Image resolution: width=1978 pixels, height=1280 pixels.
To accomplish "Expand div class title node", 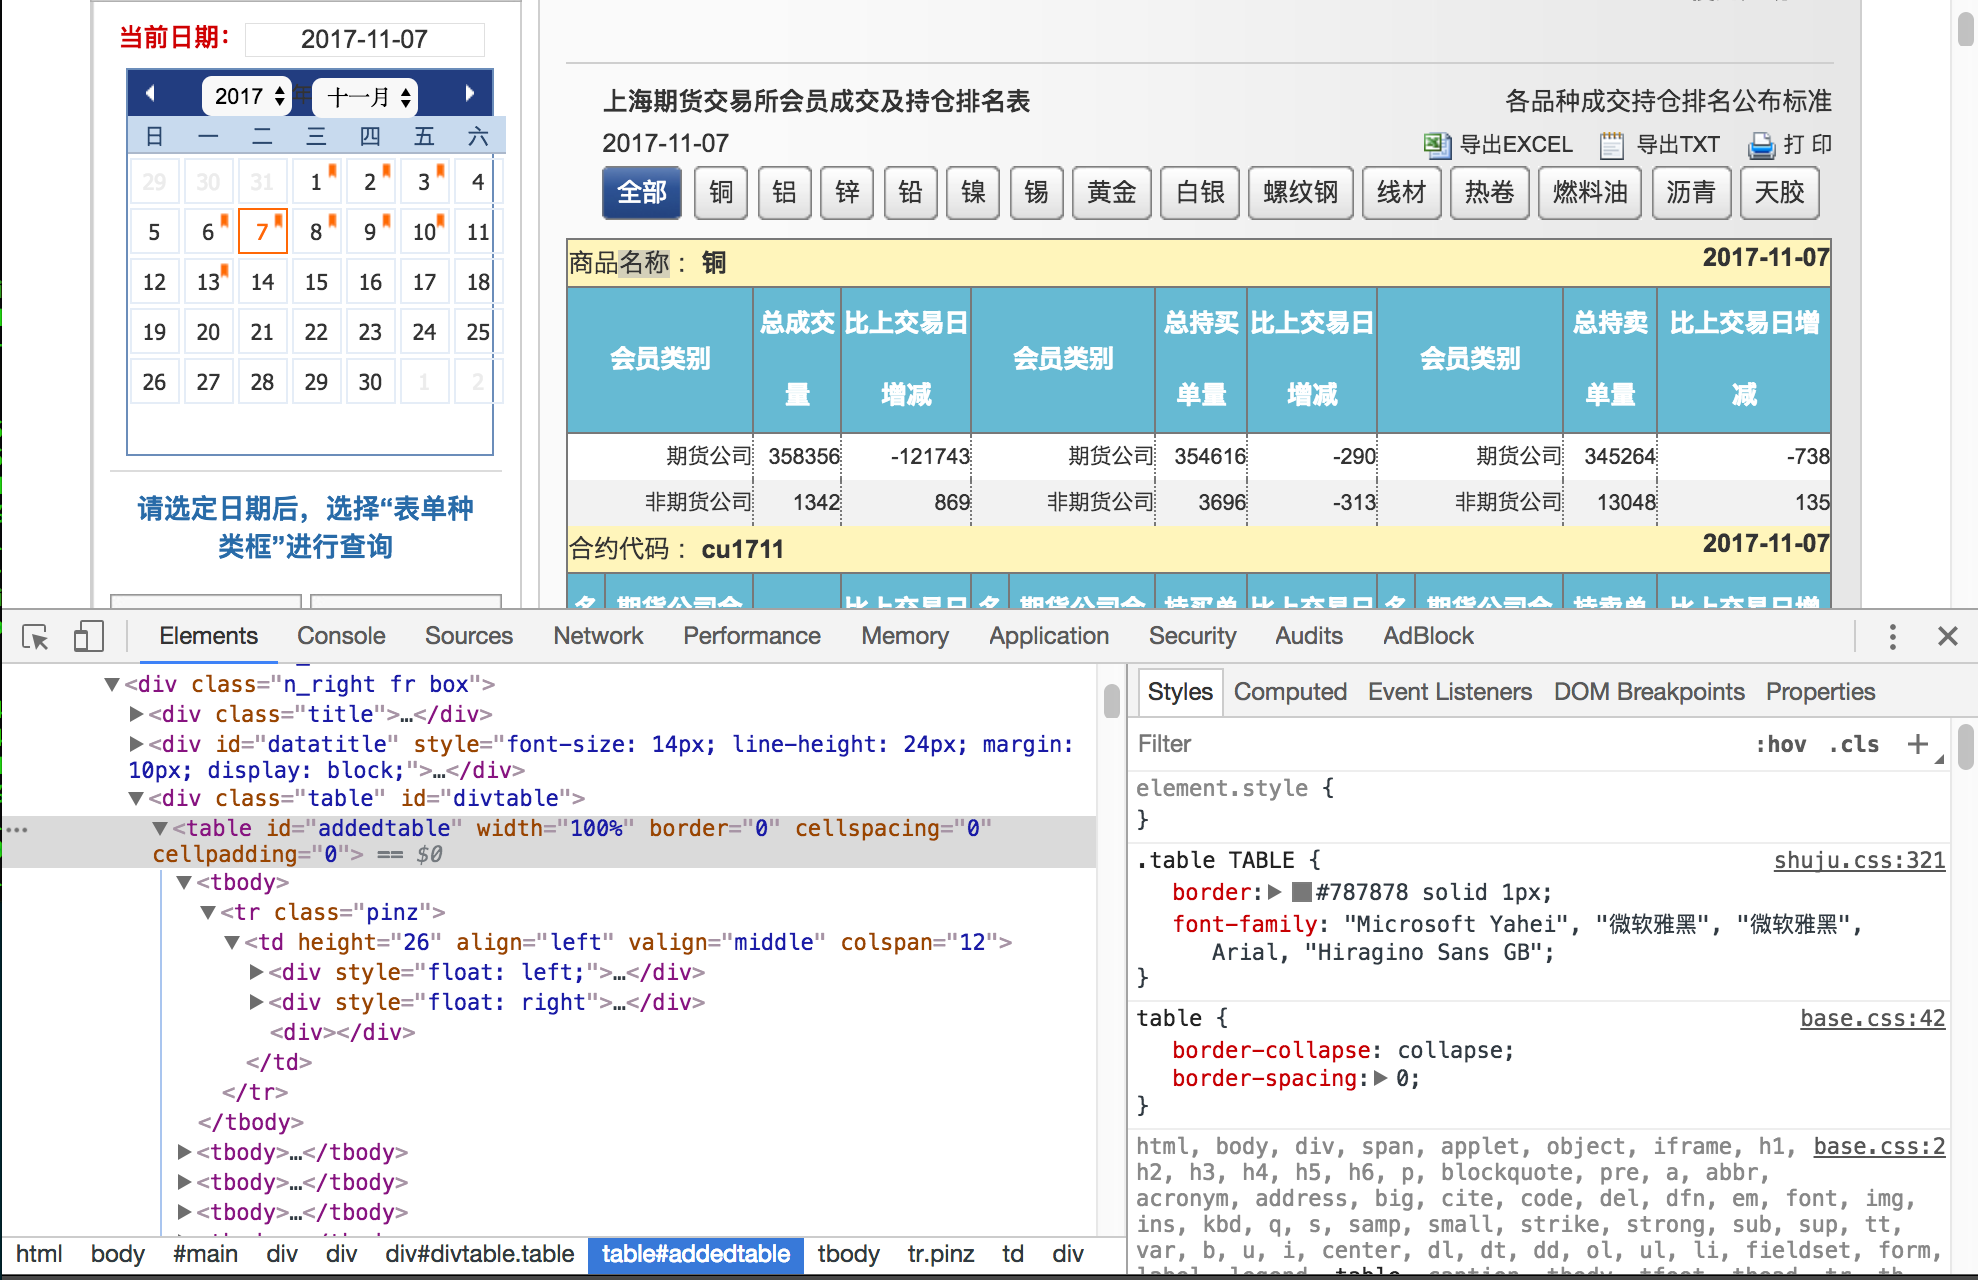I will 136,715.
